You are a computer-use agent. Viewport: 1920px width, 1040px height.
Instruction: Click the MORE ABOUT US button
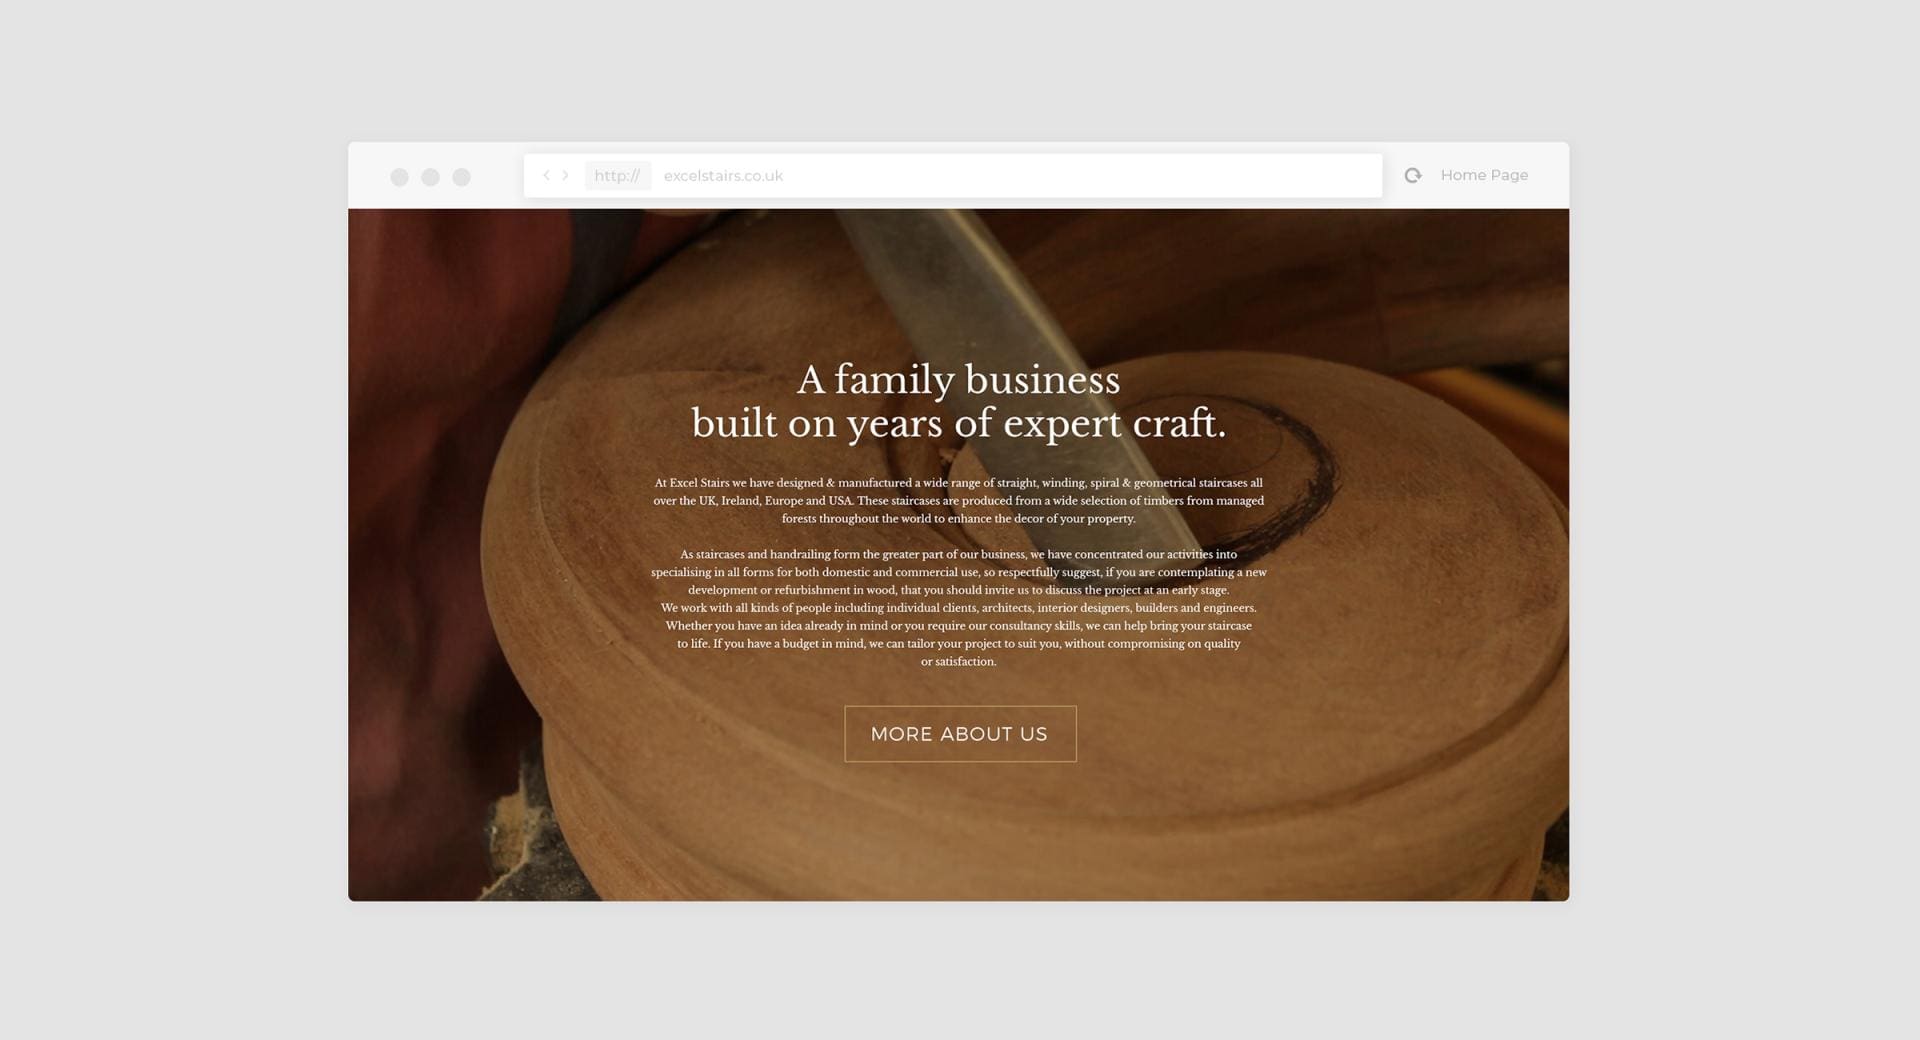pyautogui.click(x=960, y=734)
